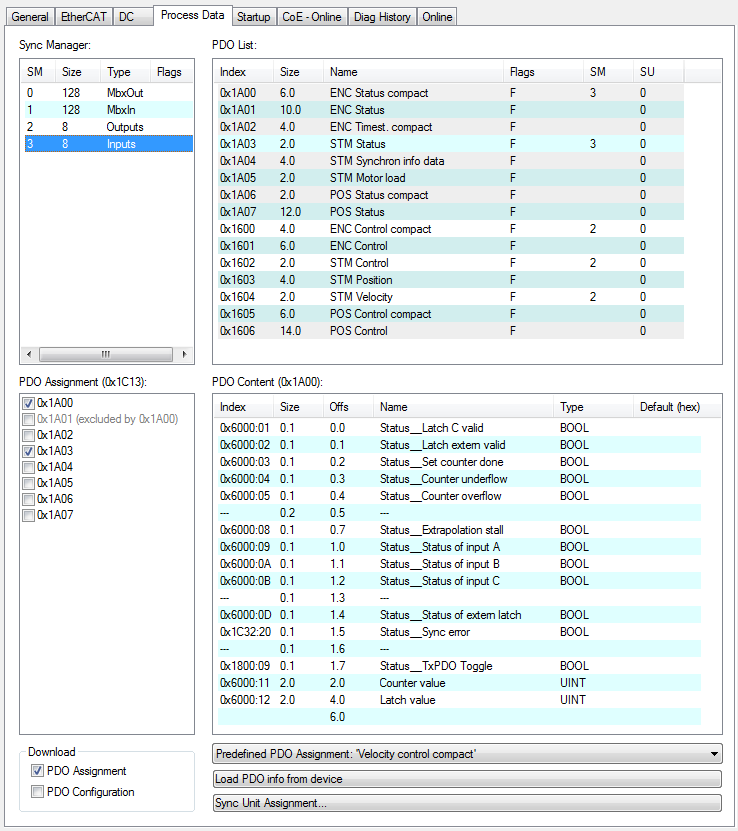Select 0x1606 POS Control PDO row
This screenshot has height=831, width=738.
coord(450,331)
